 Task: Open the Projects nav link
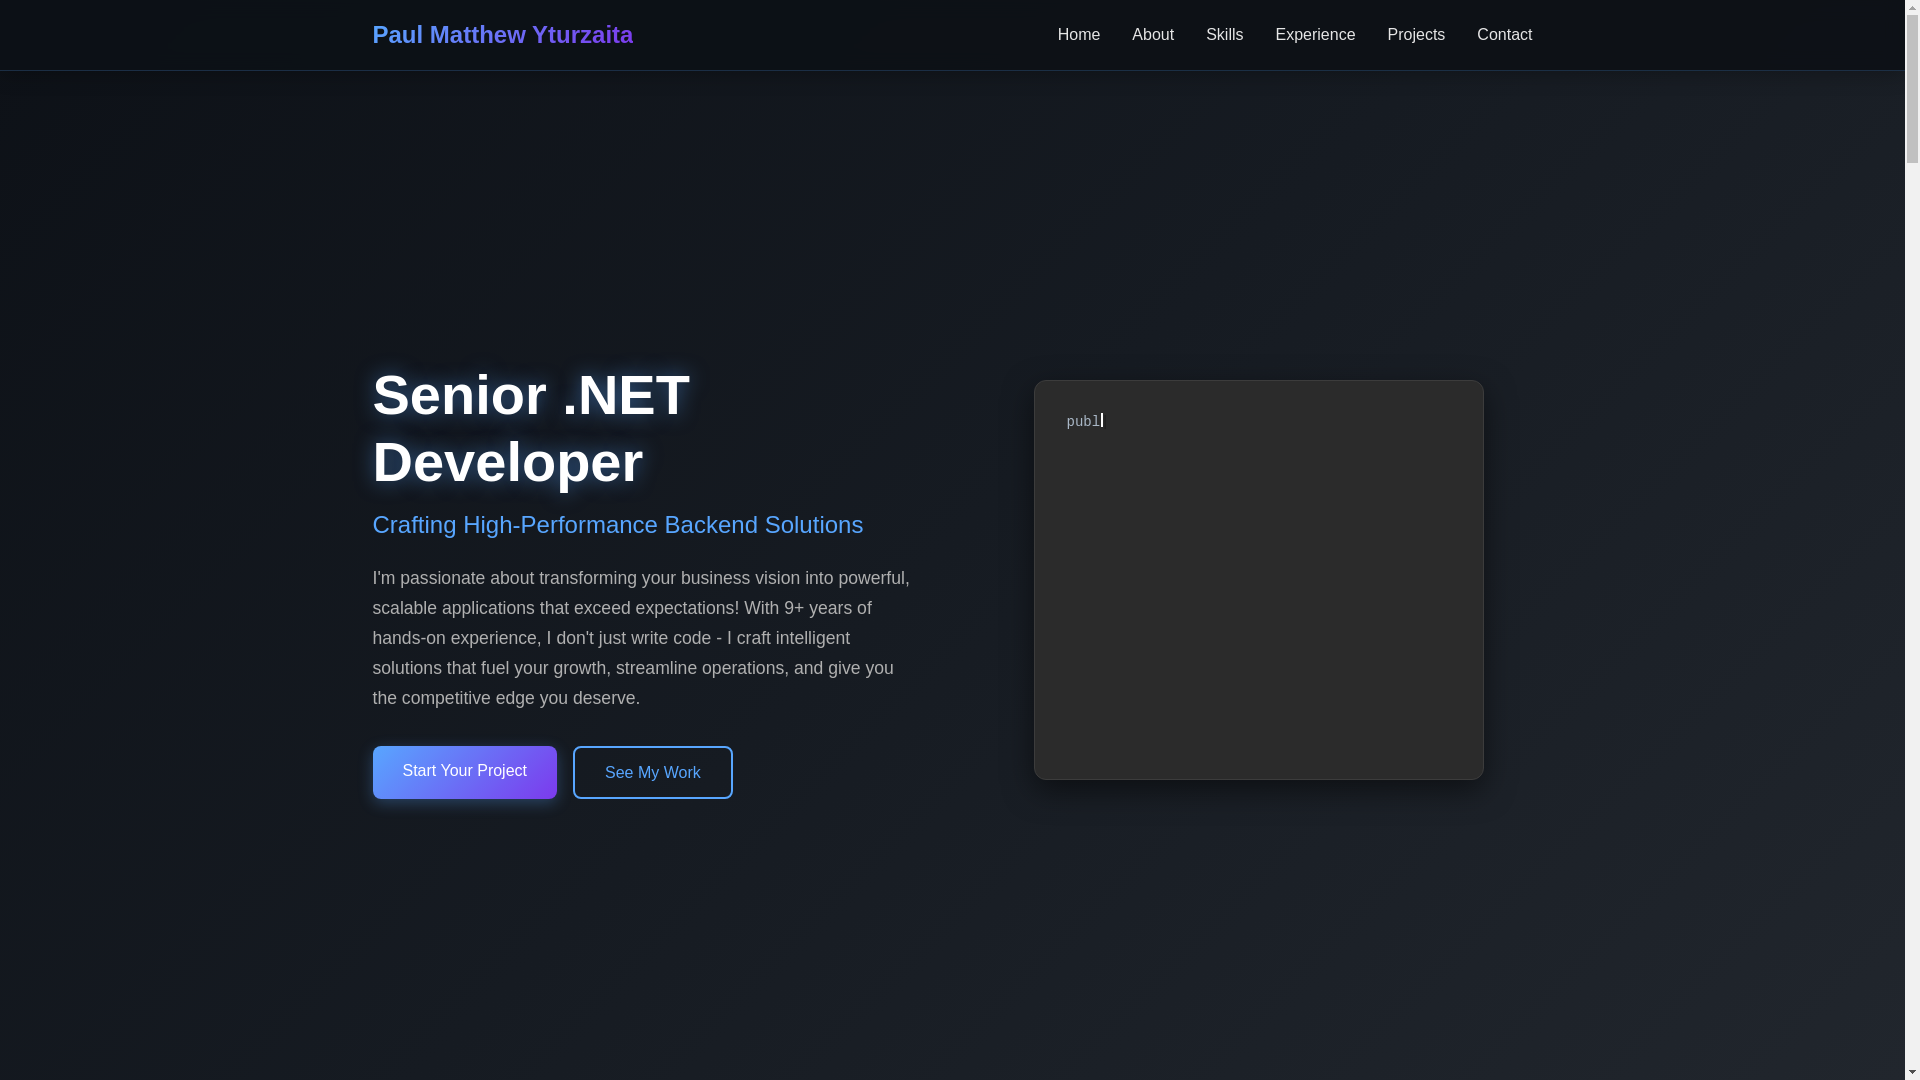coord(1415,35)
